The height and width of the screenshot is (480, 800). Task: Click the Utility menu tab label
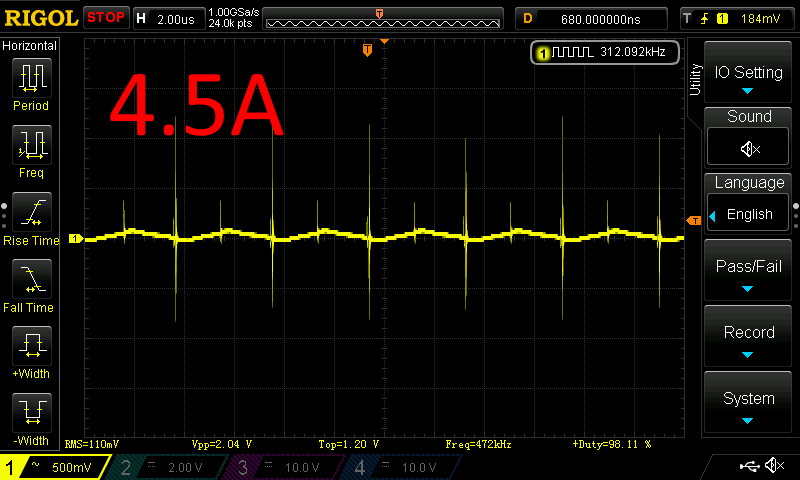click(x=695, y=80)
